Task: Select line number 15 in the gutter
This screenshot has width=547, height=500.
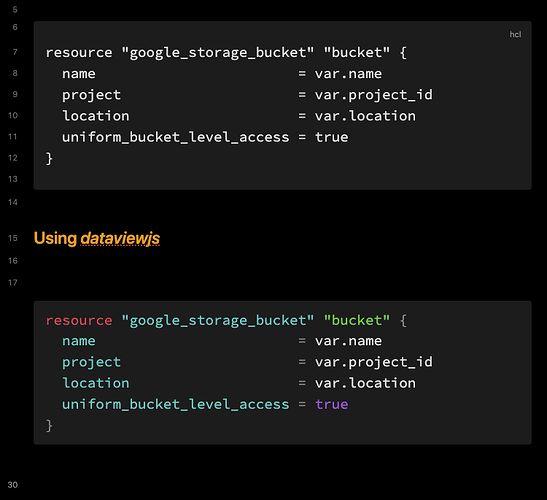Action: coord(13,238)
